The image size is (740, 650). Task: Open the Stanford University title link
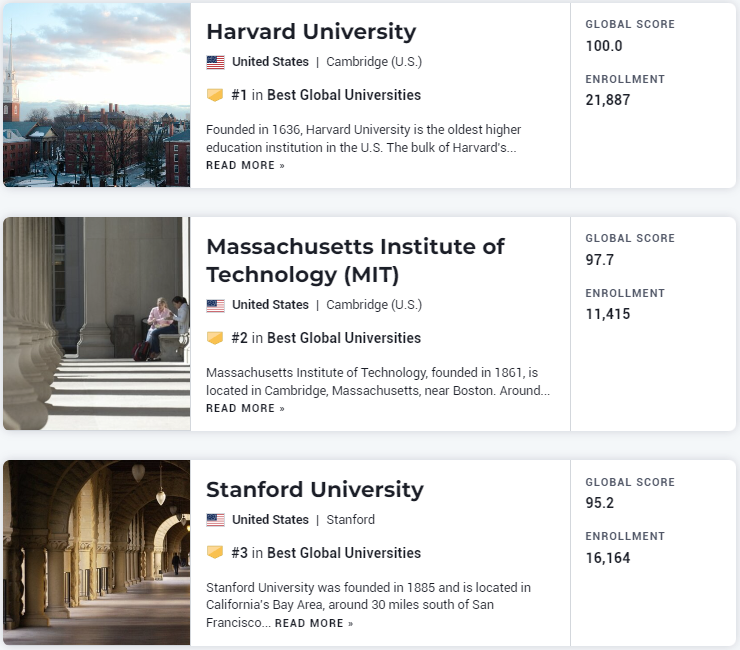(315, 490)
